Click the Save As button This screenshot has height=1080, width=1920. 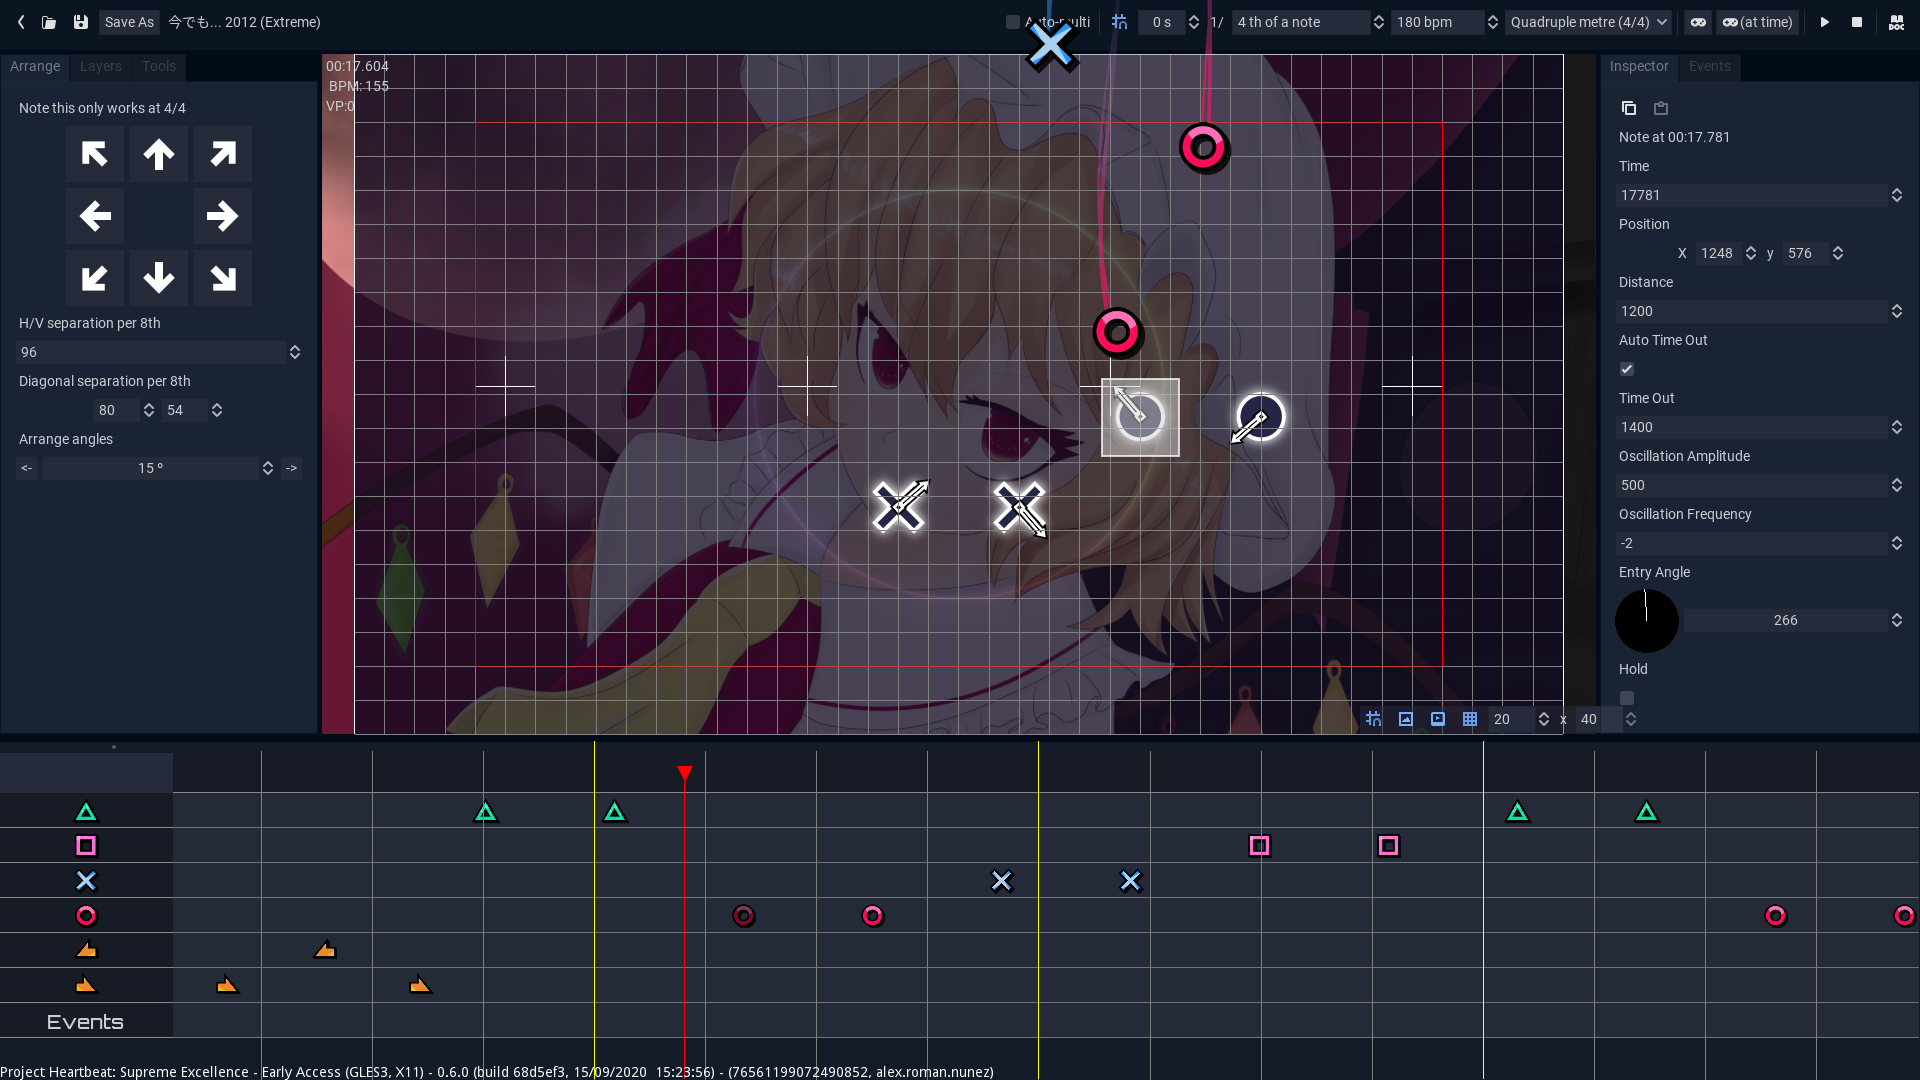129,22
